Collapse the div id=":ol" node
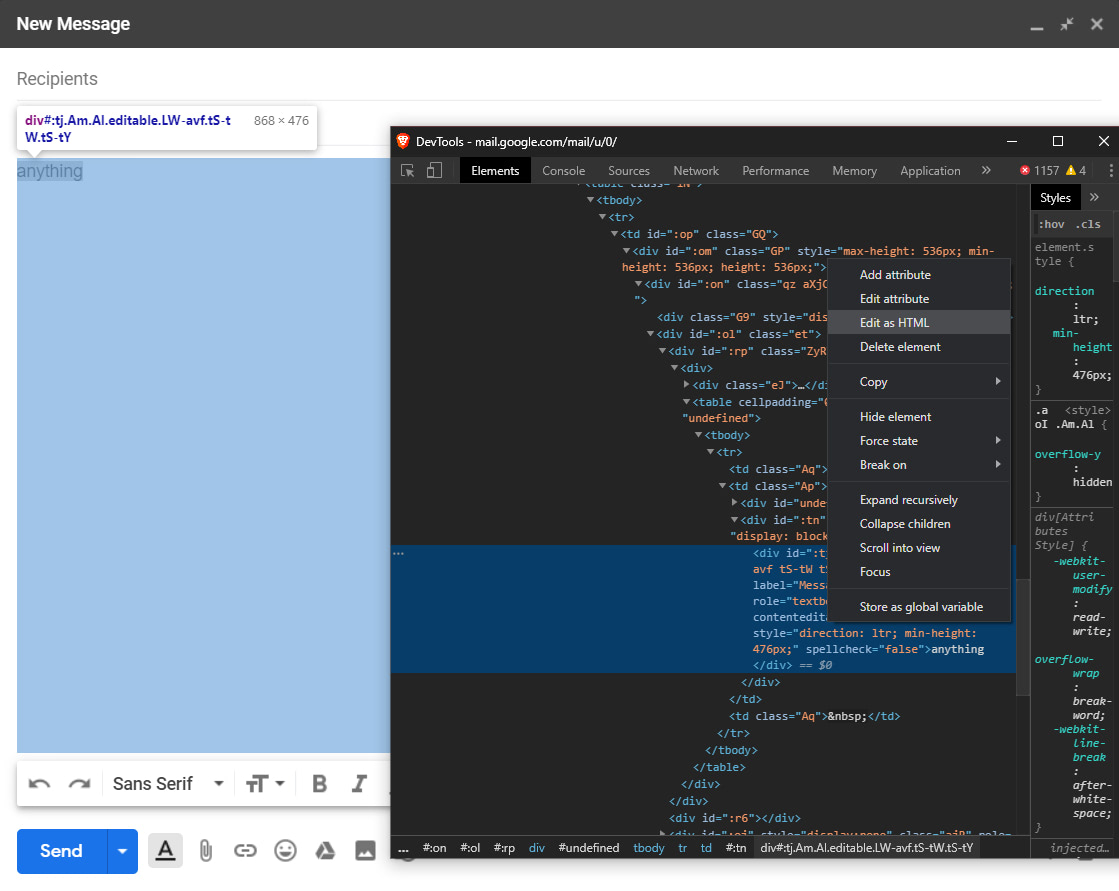 (x=650, y=334)
